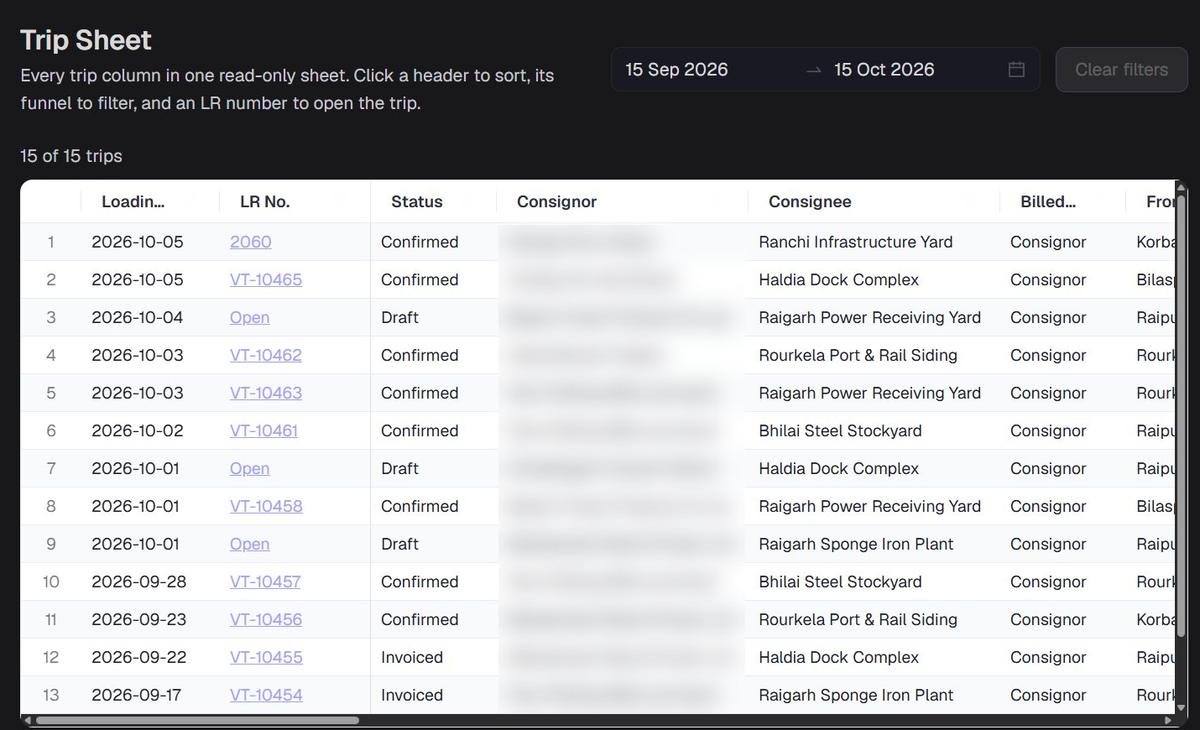Open the draft trip dated 2026-10-04

pos(249,317)
